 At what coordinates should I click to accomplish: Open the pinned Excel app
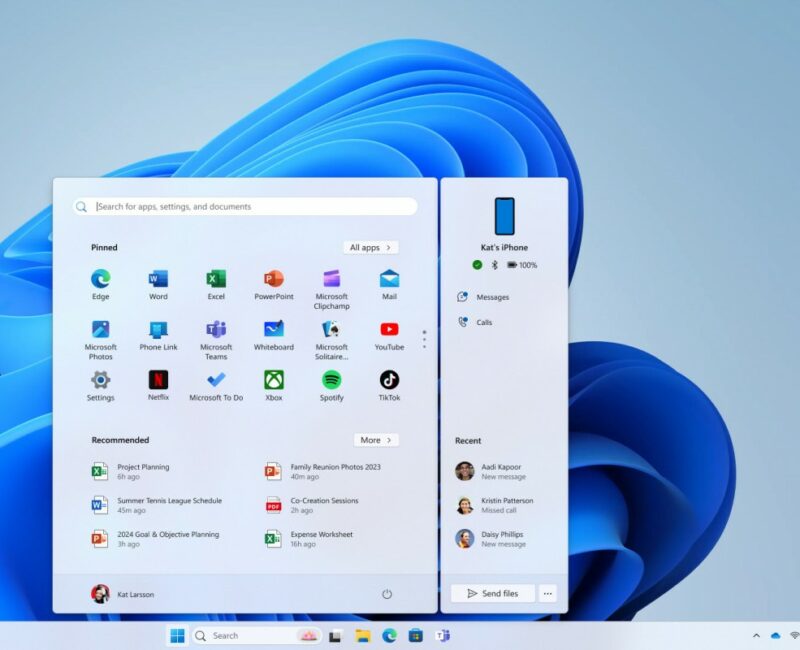click(x=216, y=285)
